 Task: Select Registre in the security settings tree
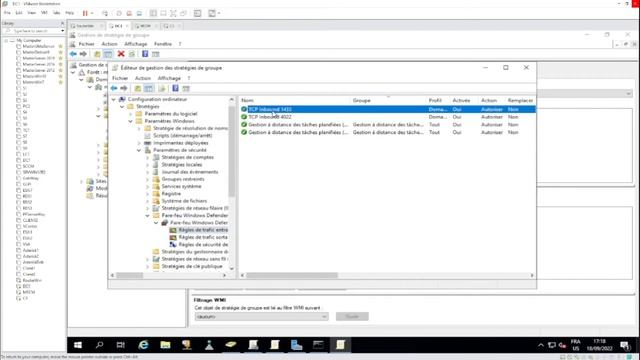point(171,194)
